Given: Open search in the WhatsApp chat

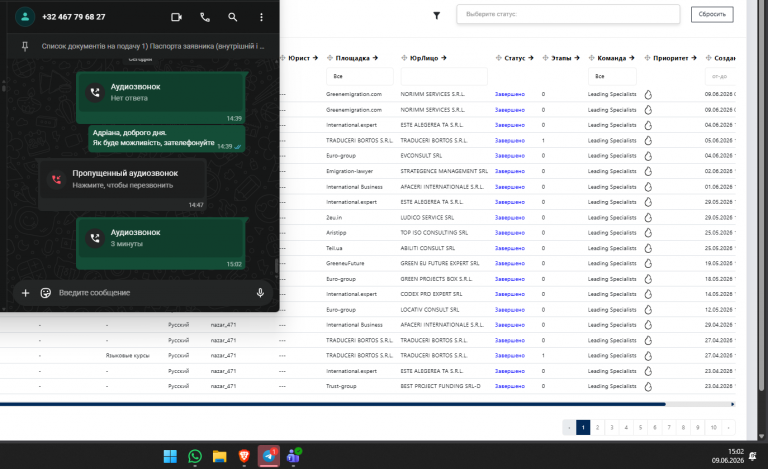Looking at the screenshot, I should coord(233,17).
